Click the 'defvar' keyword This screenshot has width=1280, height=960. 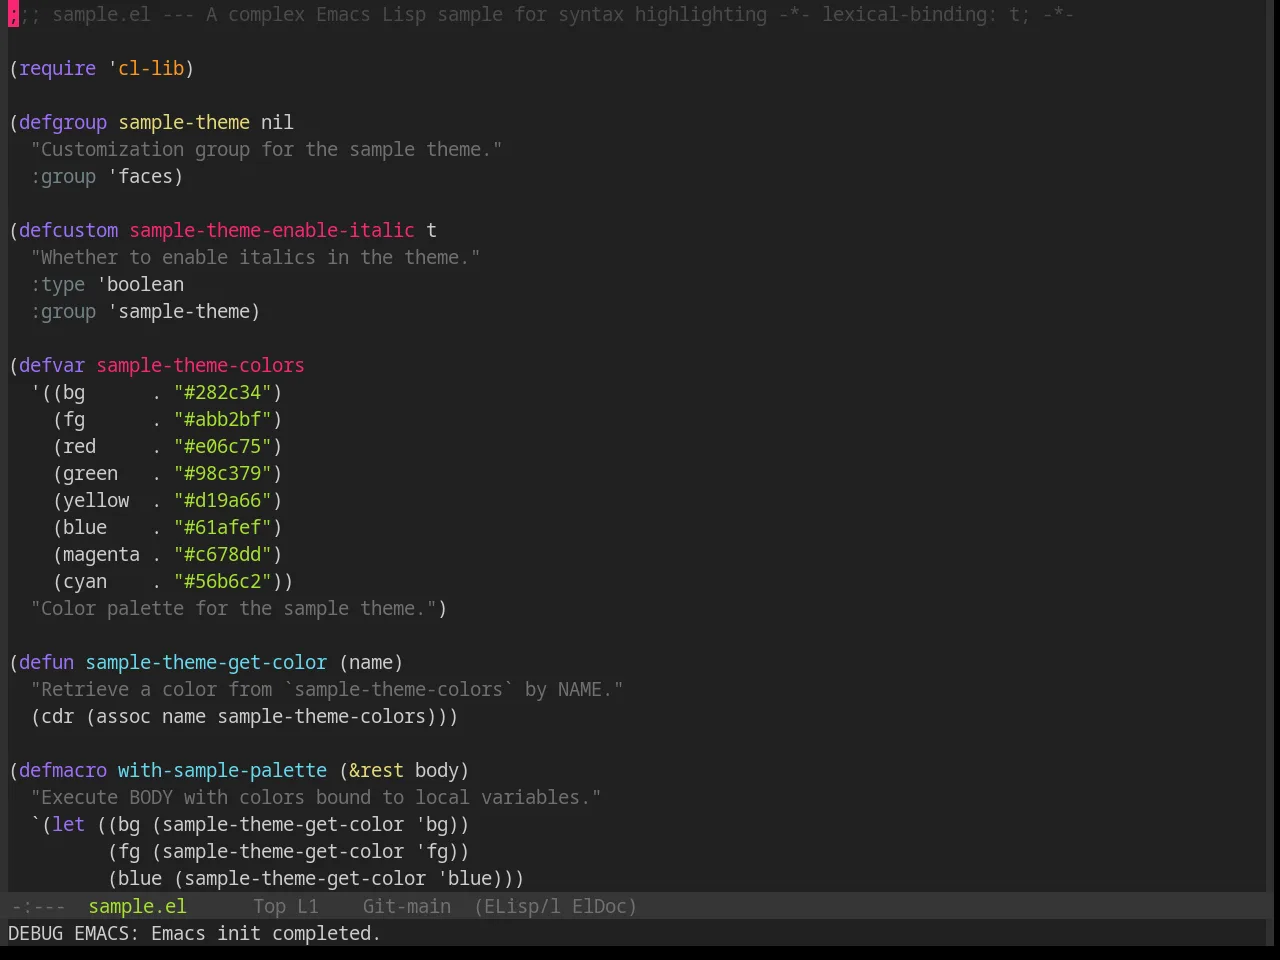(52, 365)
